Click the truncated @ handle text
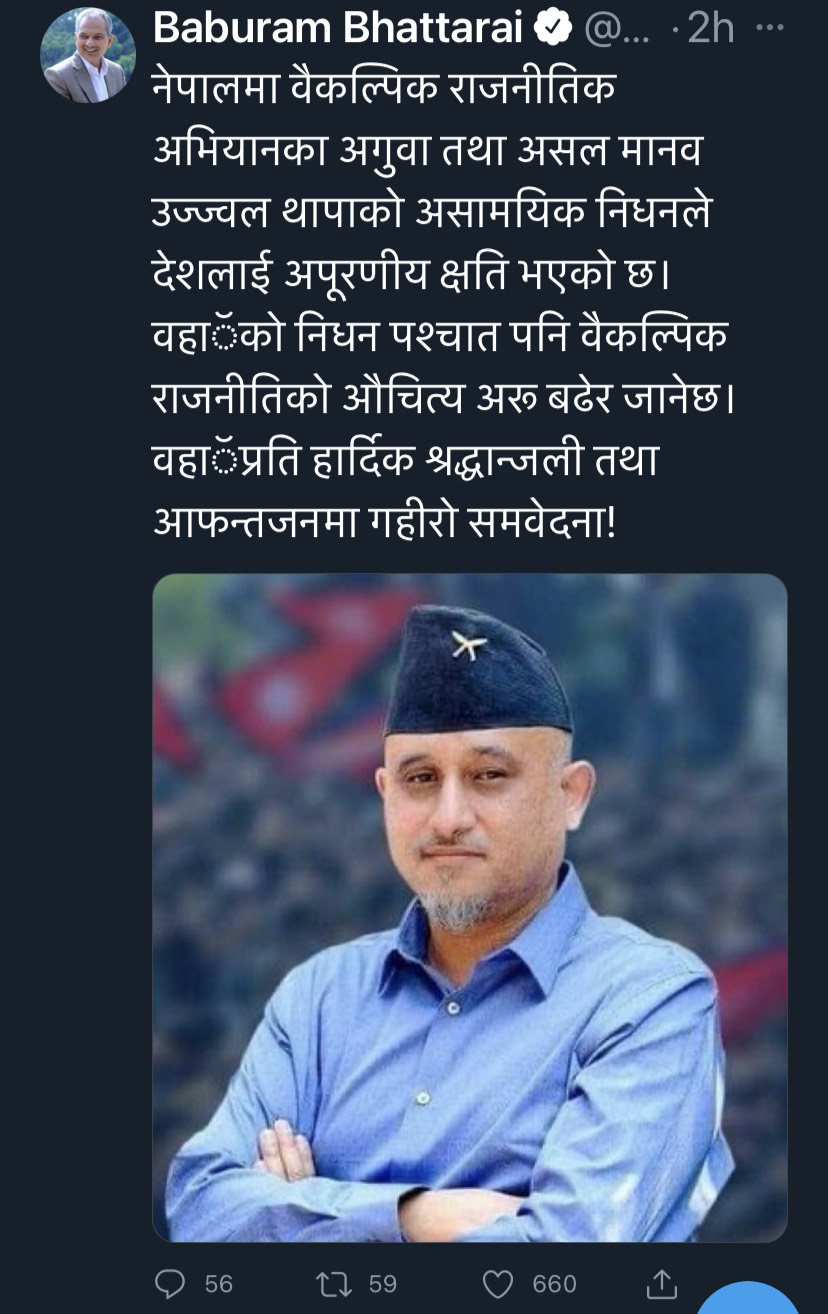828x1314 pixels. [x=615, y=30]
